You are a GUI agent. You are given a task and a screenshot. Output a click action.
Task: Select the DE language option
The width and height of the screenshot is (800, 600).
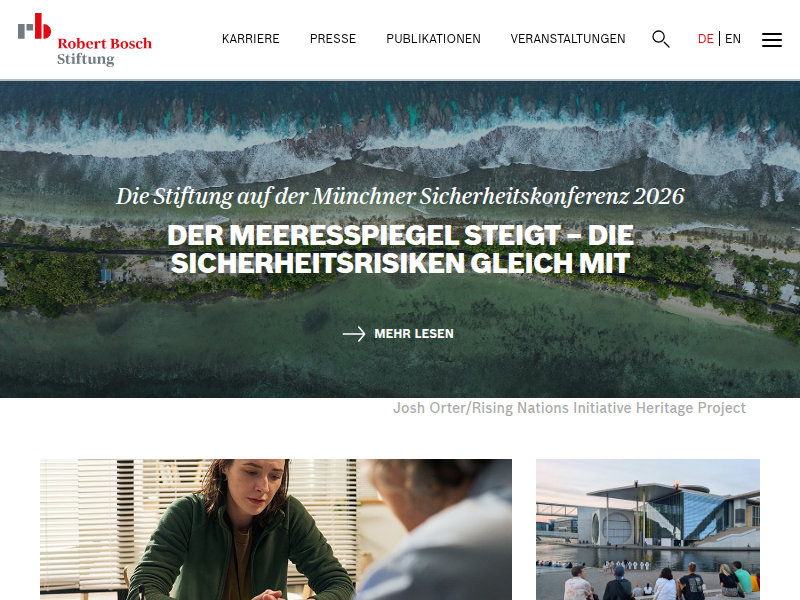pos(705,39)
